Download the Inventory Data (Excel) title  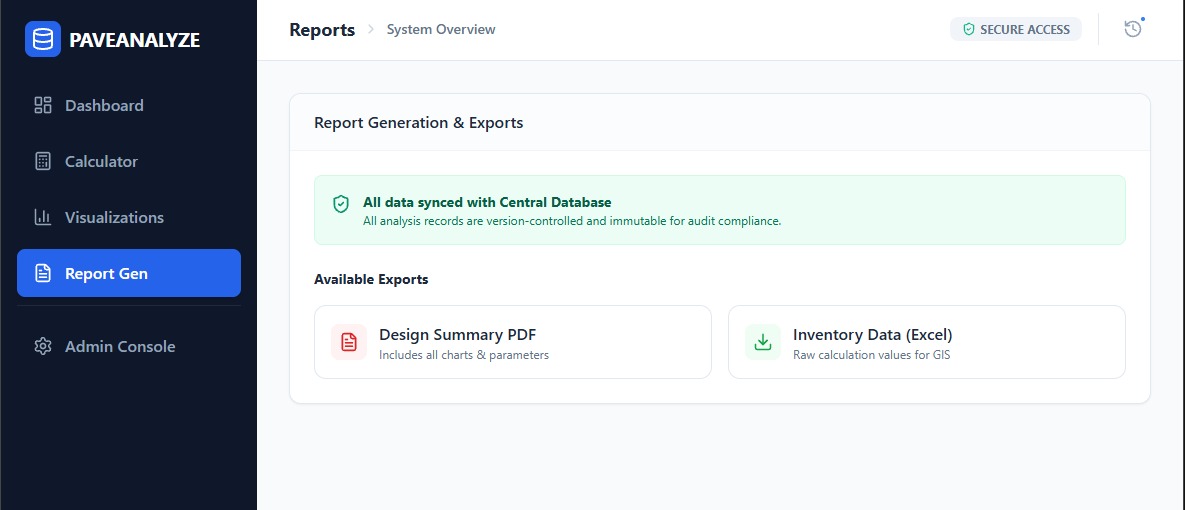[872, 334]
